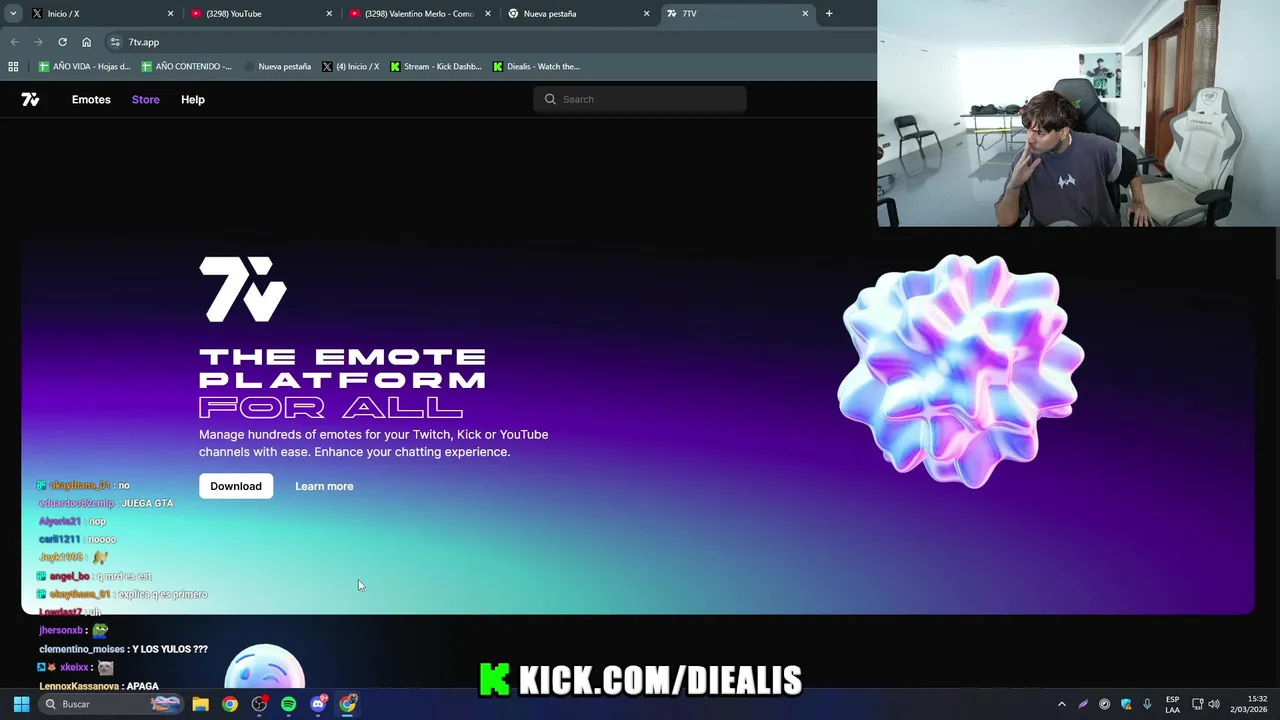
Task: Open the Store page
Action: pyautogui.click(x=146, y=99)
